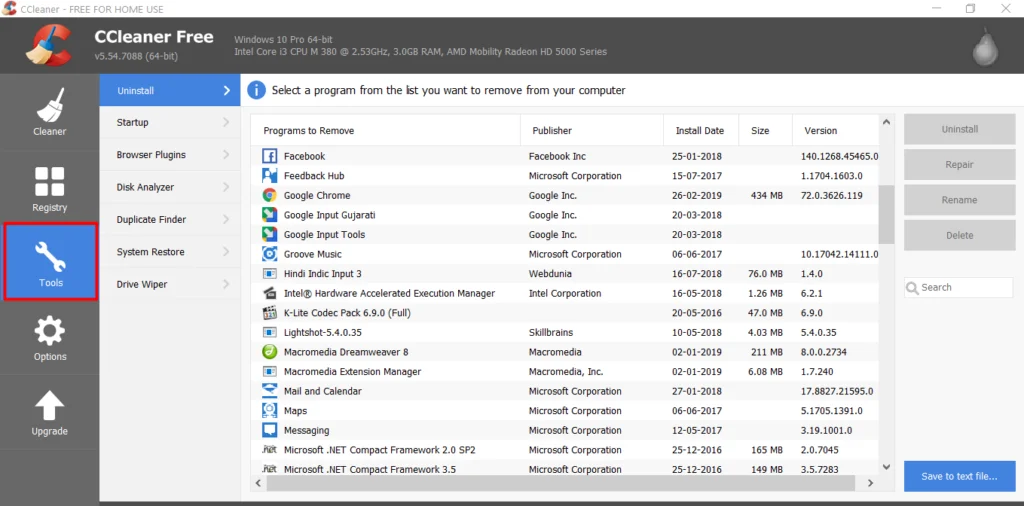Expand the Drive Wiper chevron
This screenshot has height=506, width=1024.
tap(226, 285)
